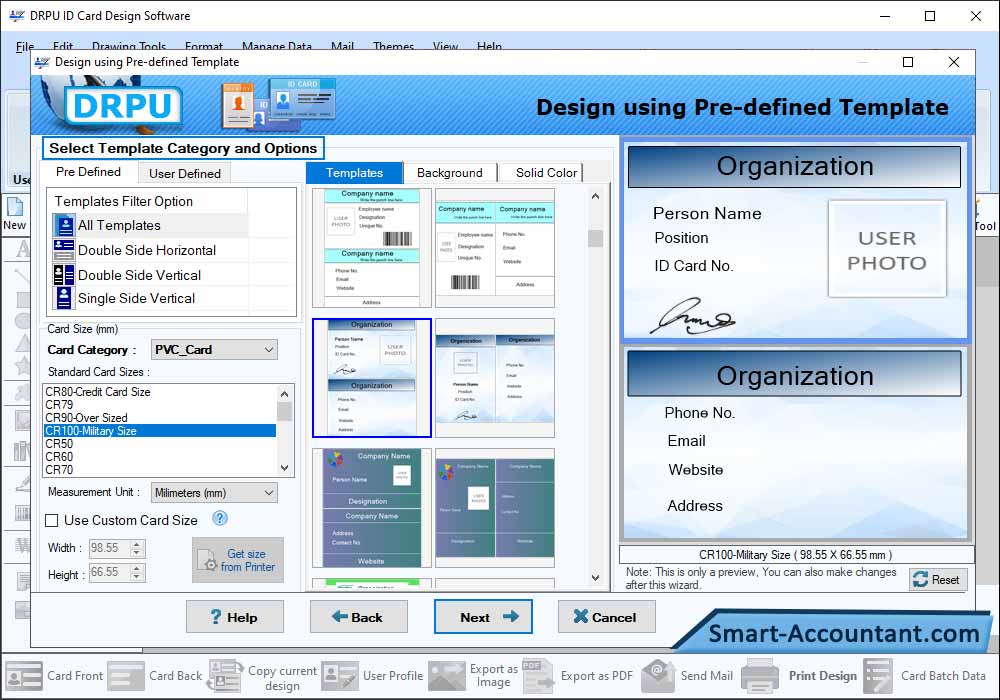Click Export as Image icon

point(446,676)
